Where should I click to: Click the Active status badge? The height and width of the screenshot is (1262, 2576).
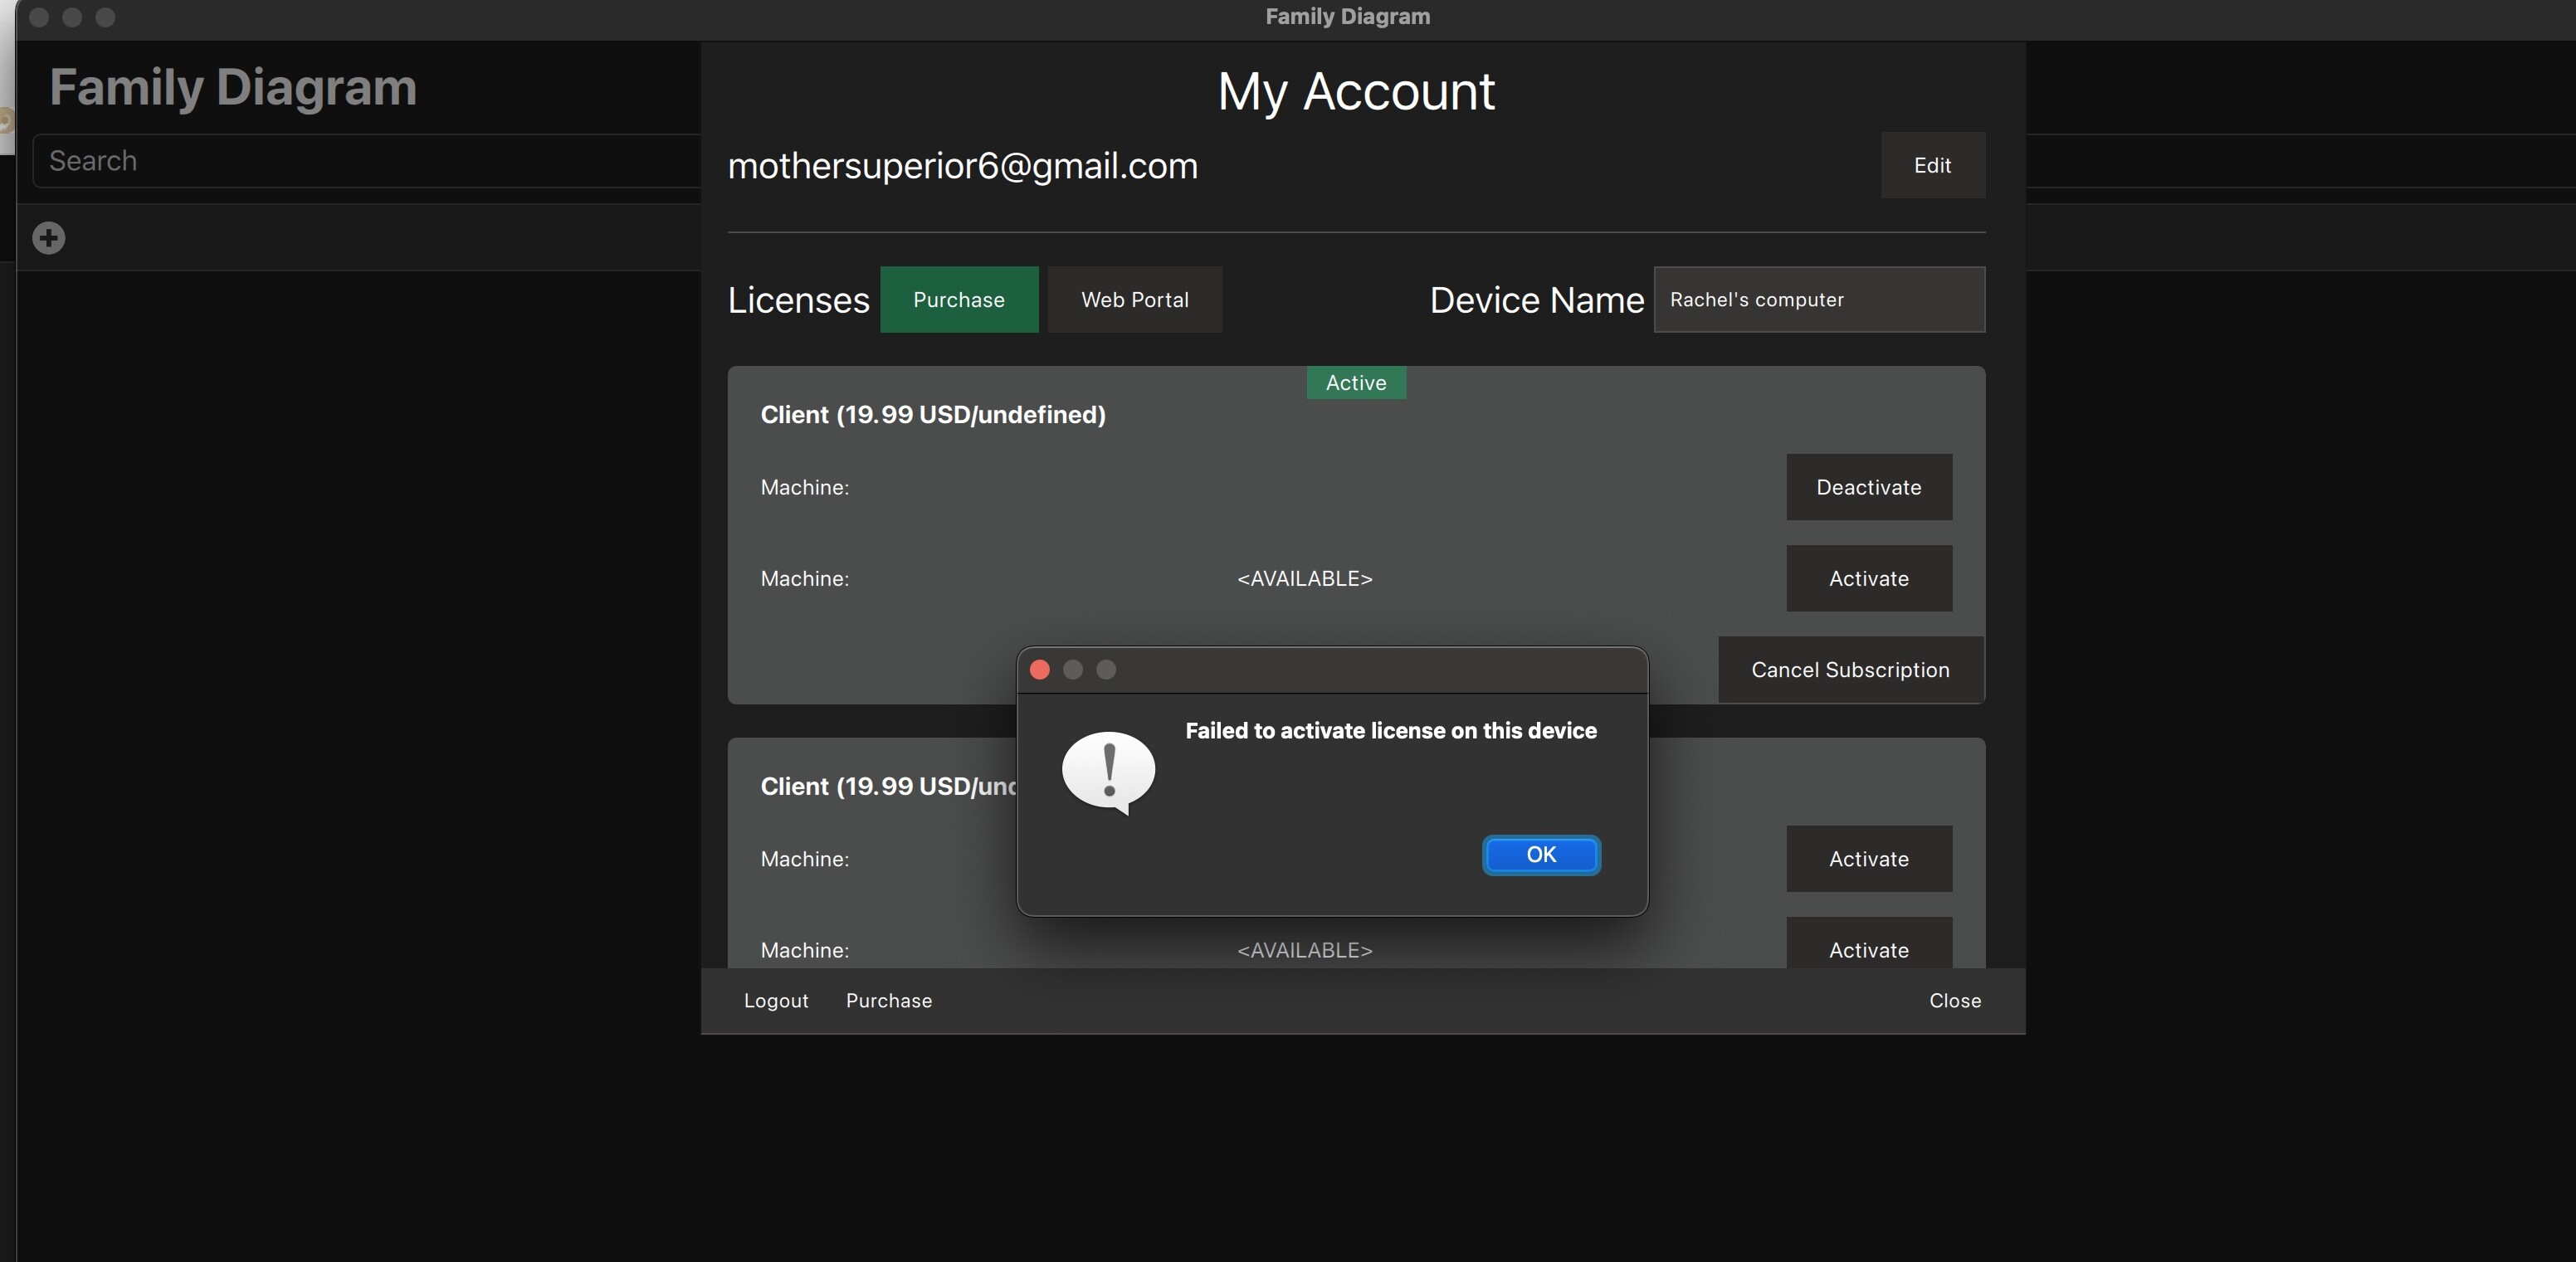coord(1356,382)
